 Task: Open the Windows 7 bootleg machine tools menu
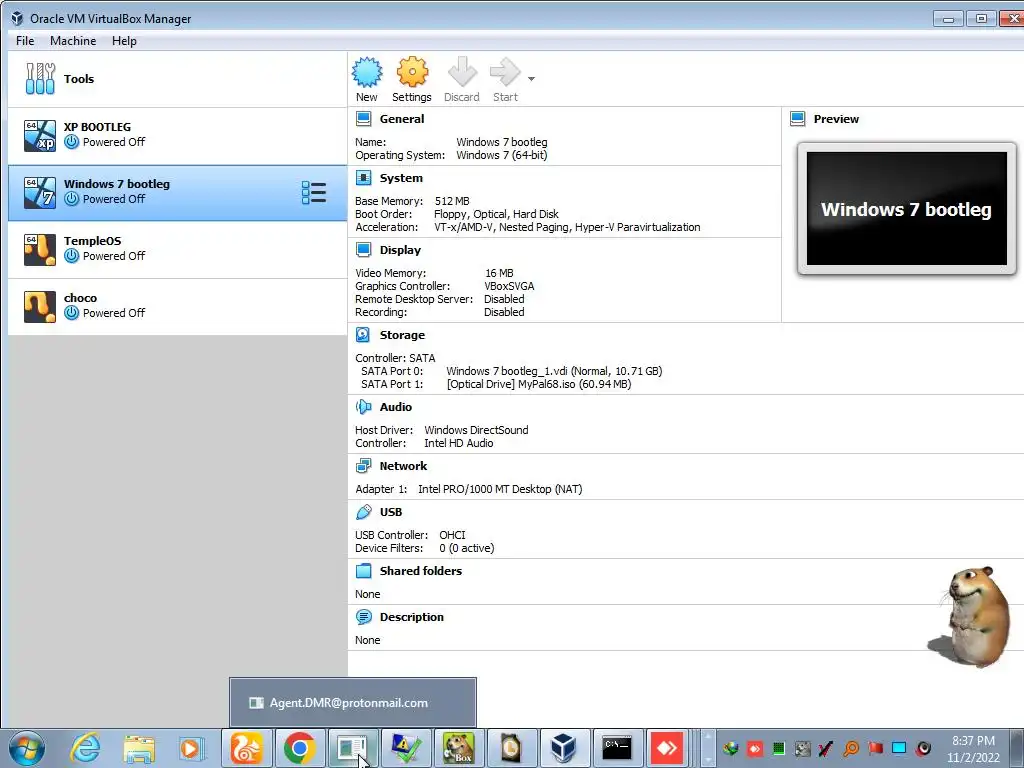tap(313, 193)
